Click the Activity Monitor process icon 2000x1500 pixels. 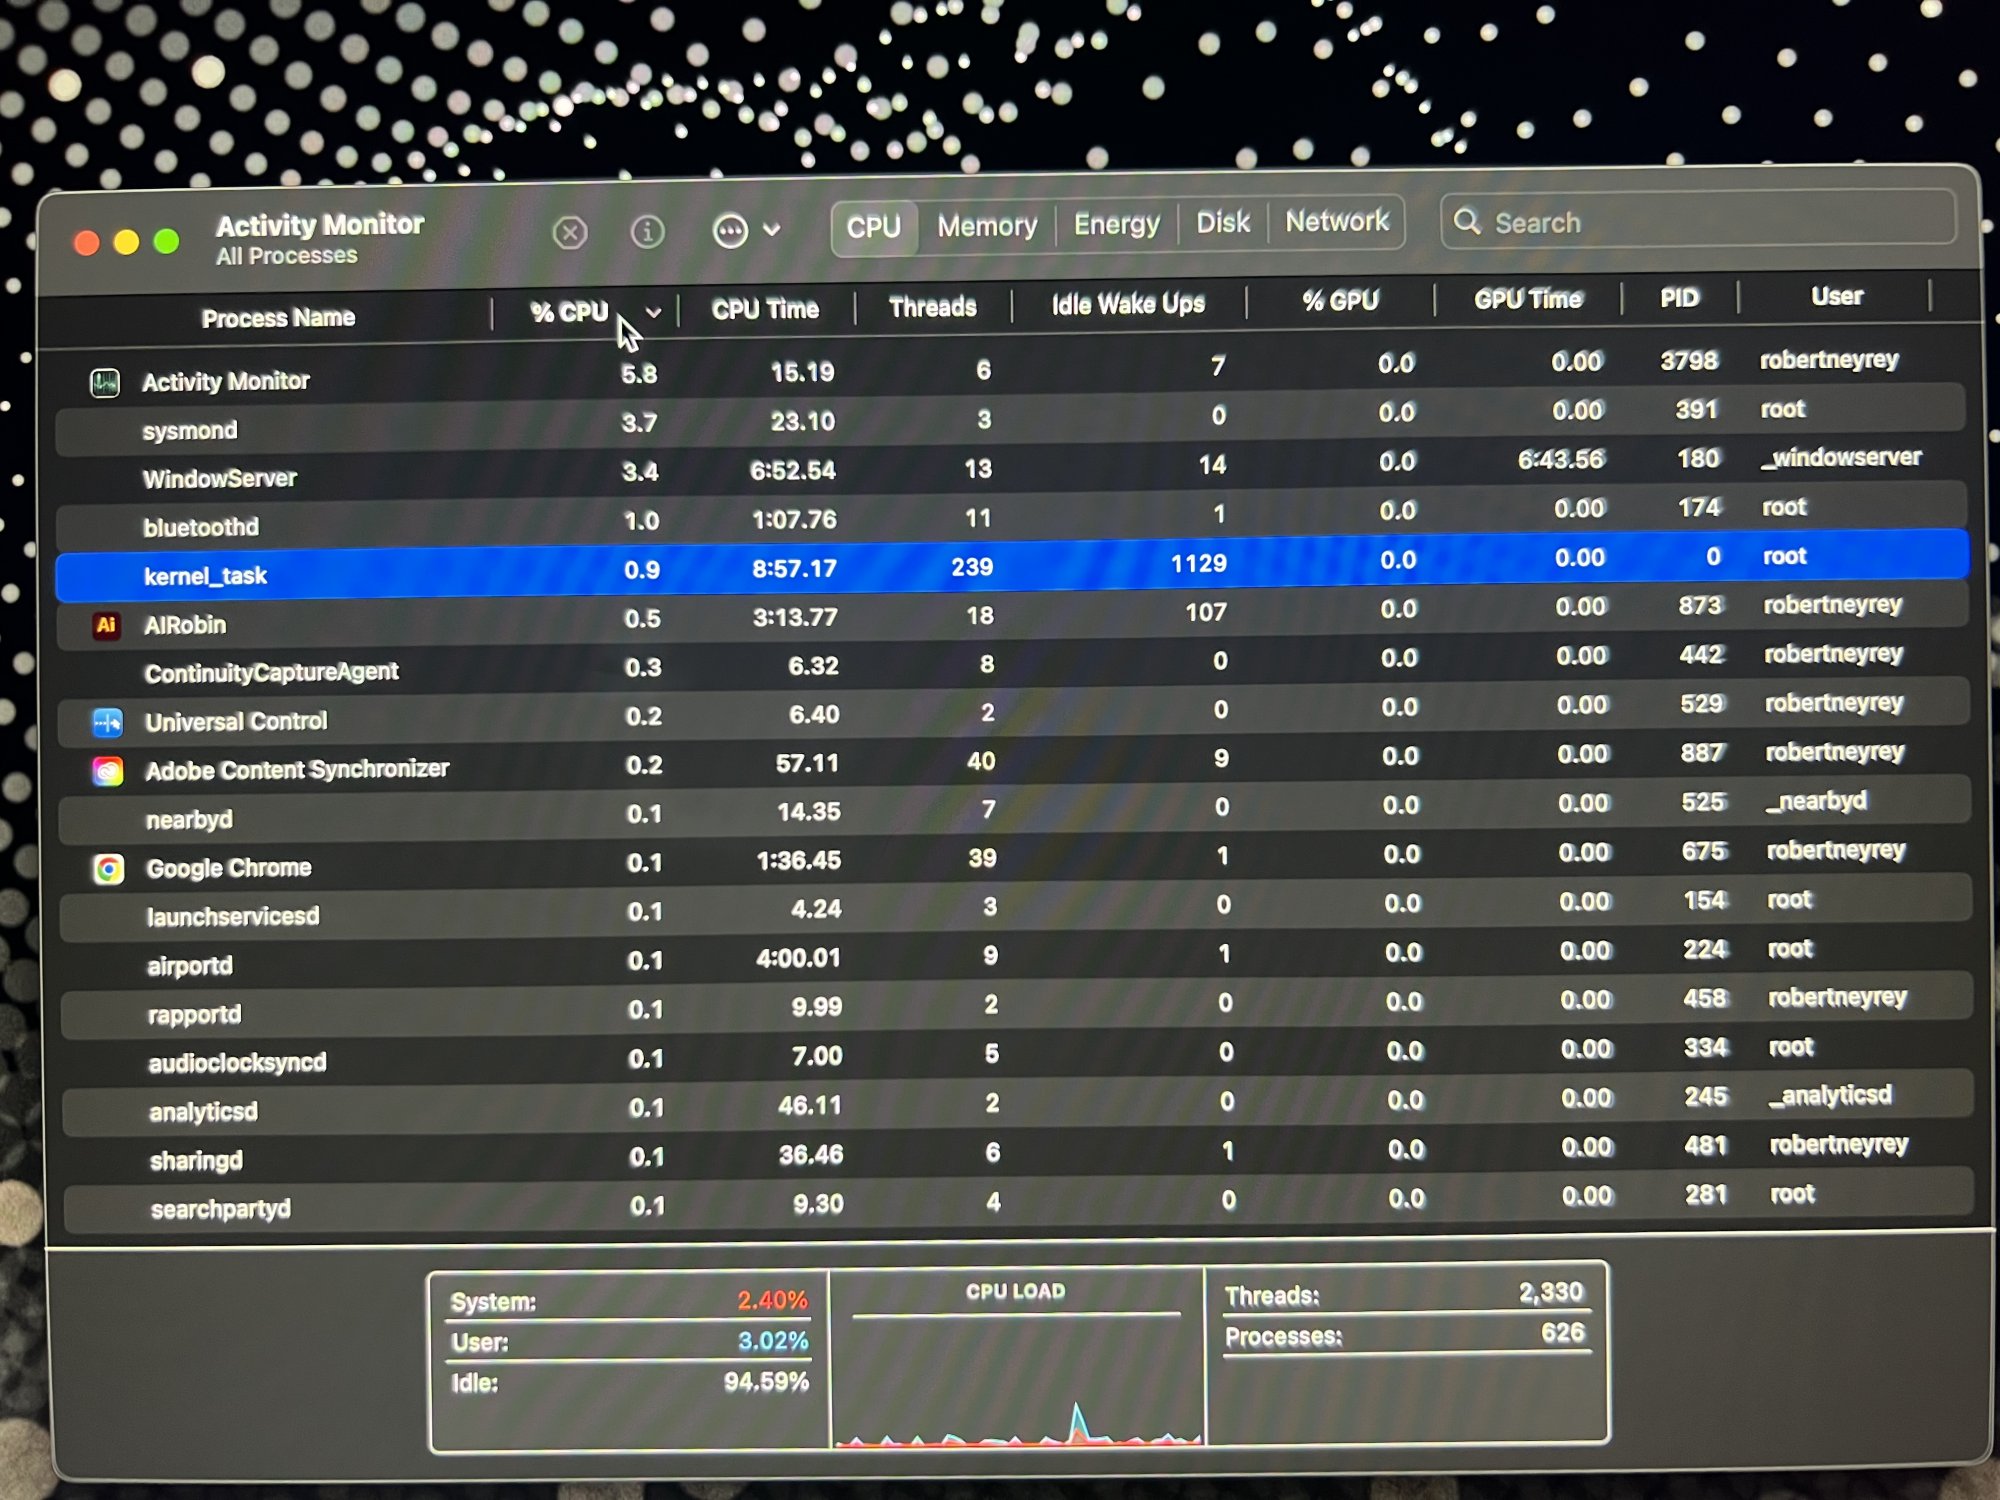pyautogui.click(x=105, y=382)
